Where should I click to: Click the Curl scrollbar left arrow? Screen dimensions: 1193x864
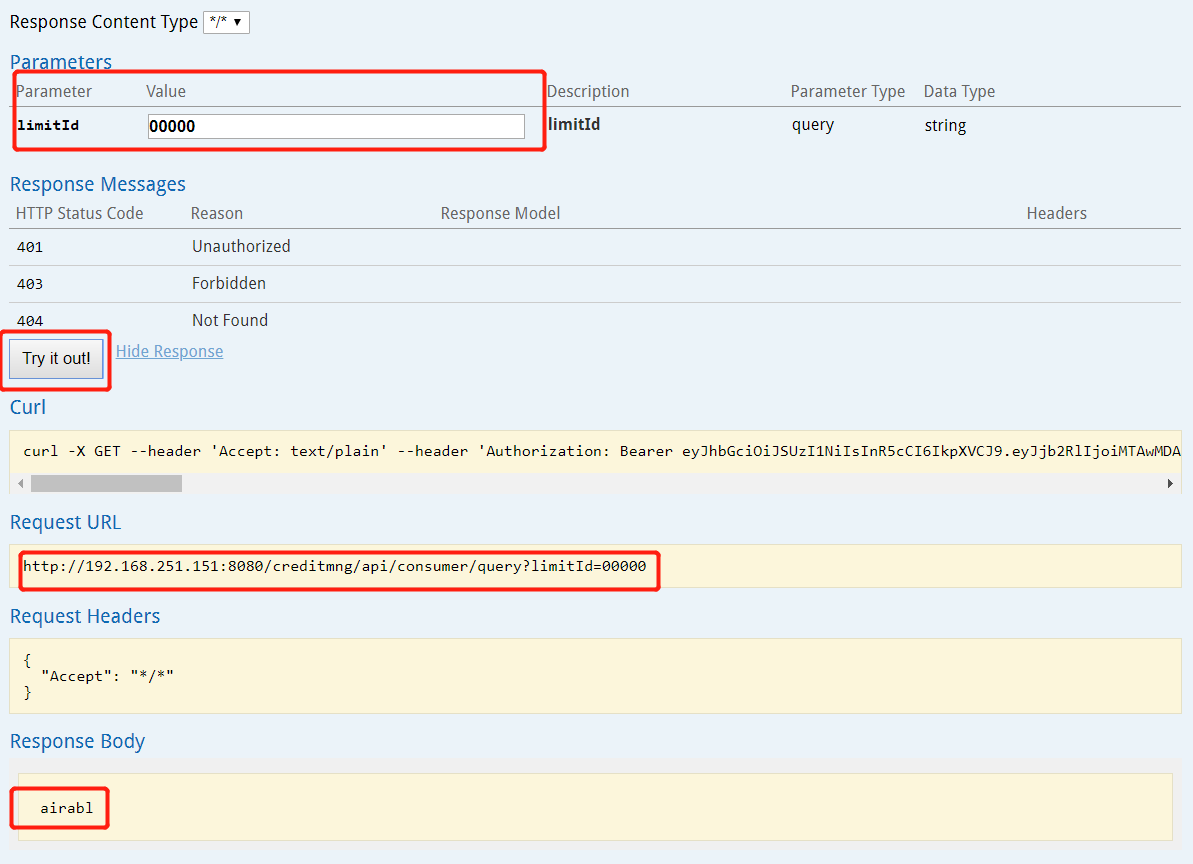(19, 483)
